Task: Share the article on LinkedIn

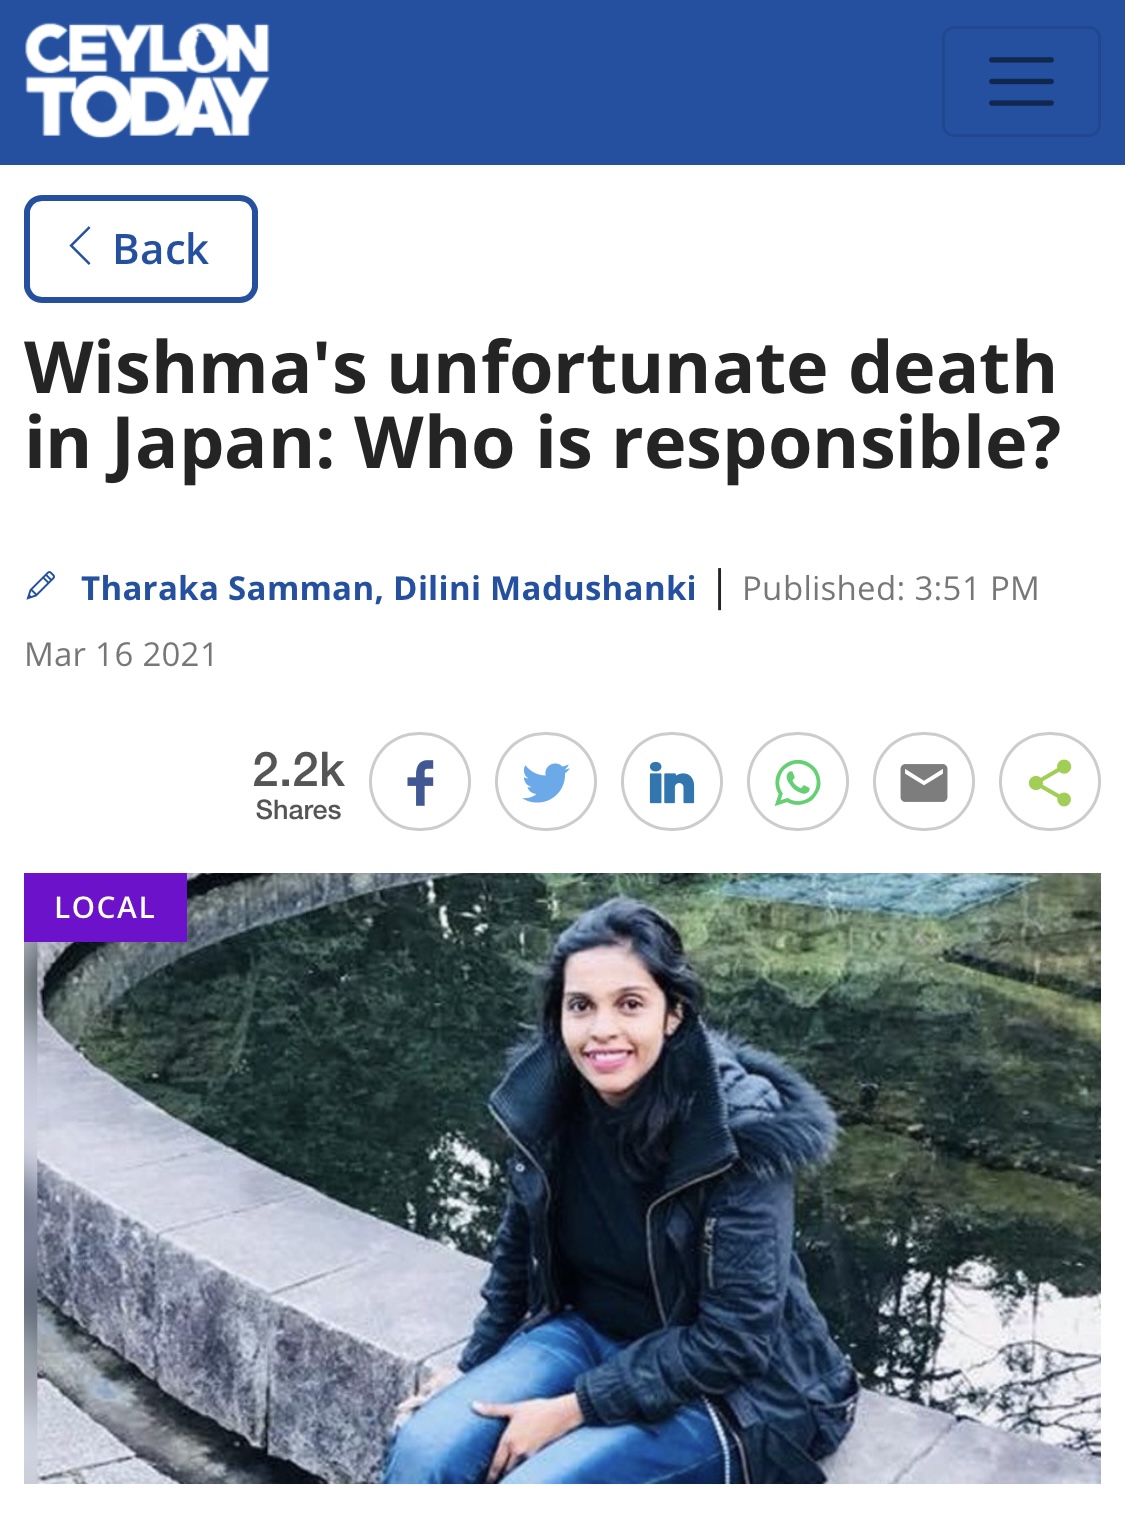Action: (x=672, y=782)
